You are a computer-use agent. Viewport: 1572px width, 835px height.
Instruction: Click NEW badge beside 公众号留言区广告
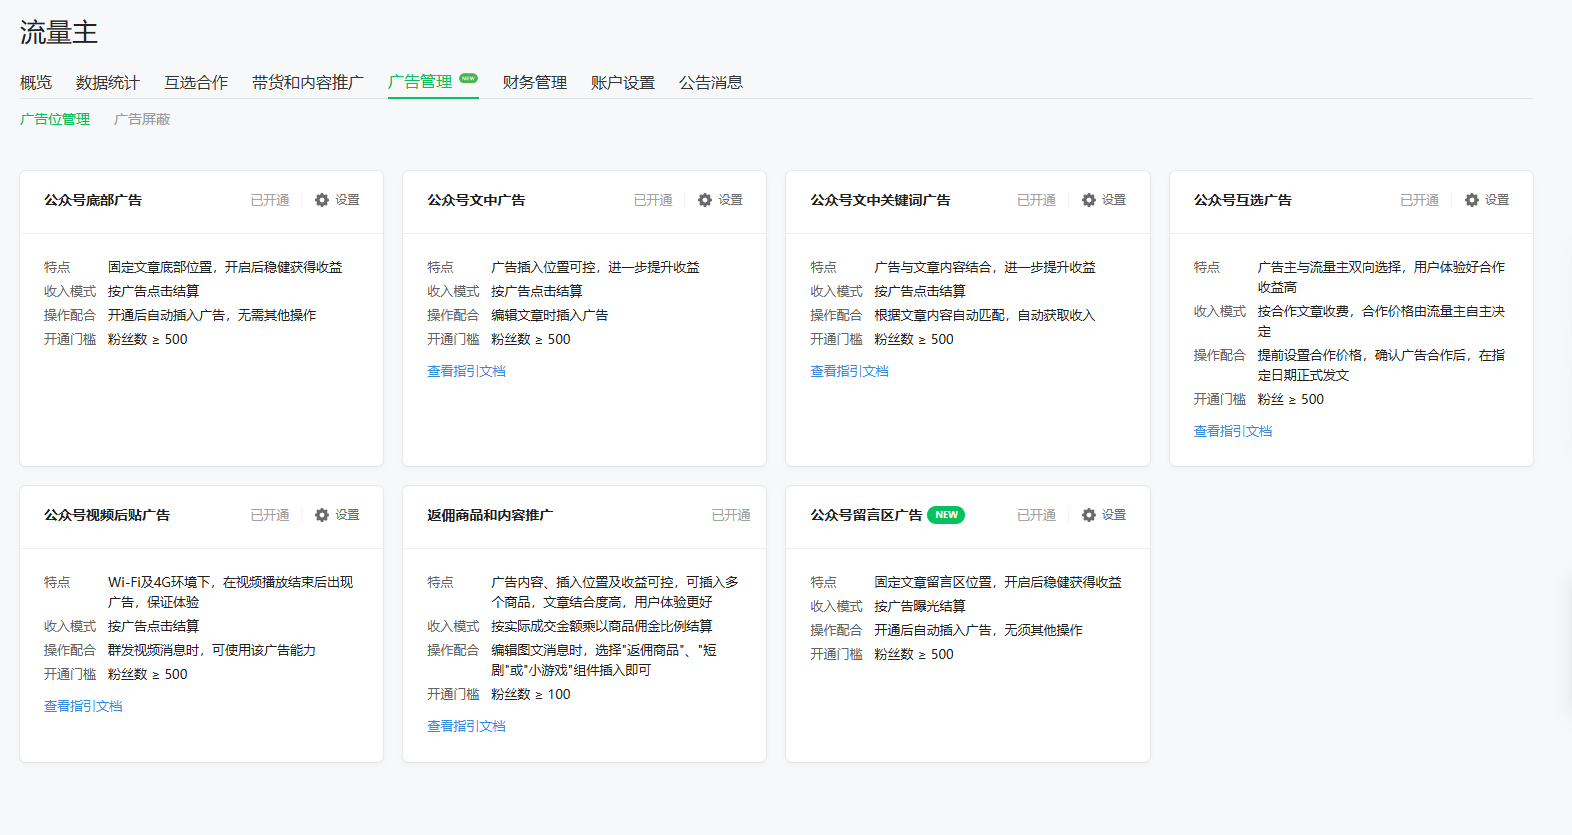946,515
